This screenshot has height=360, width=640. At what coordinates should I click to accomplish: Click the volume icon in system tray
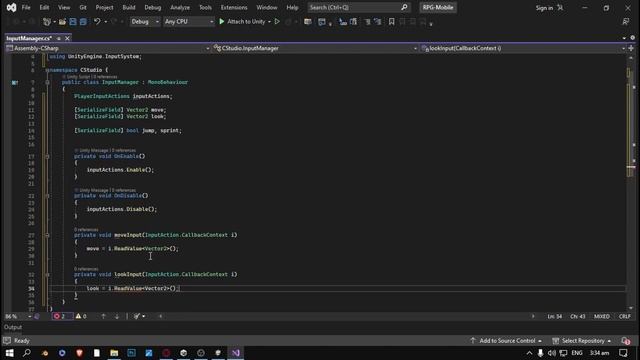[x=552, y=353]
